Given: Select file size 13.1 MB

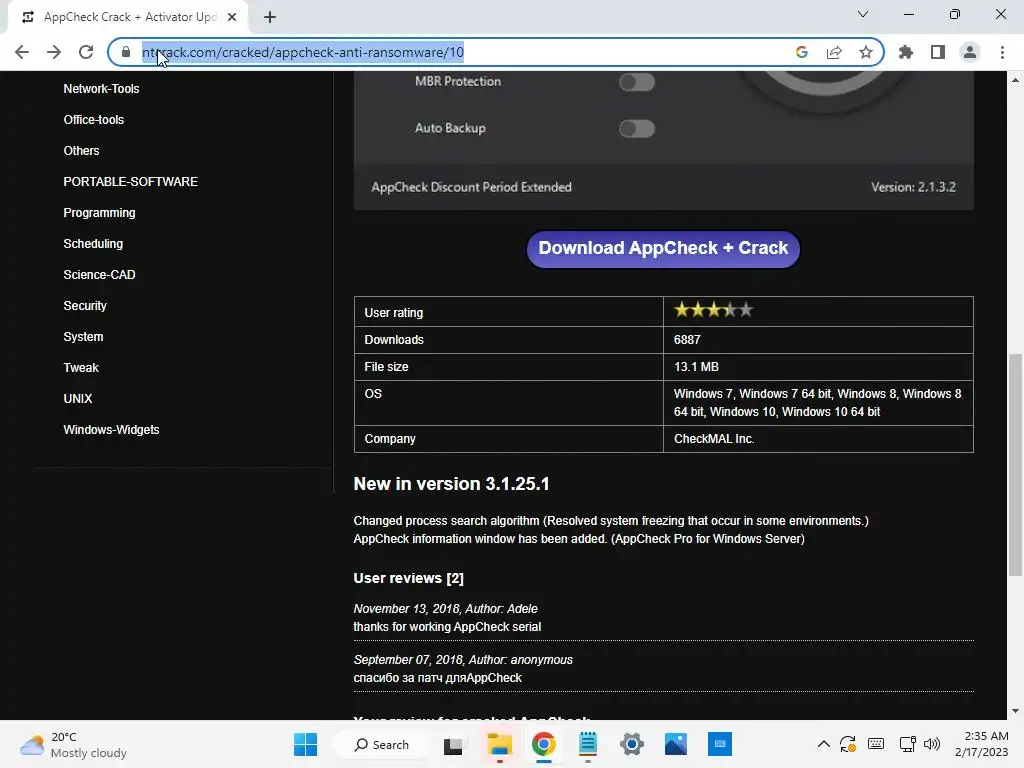Looking at the screenshot, I should (696, 367).
